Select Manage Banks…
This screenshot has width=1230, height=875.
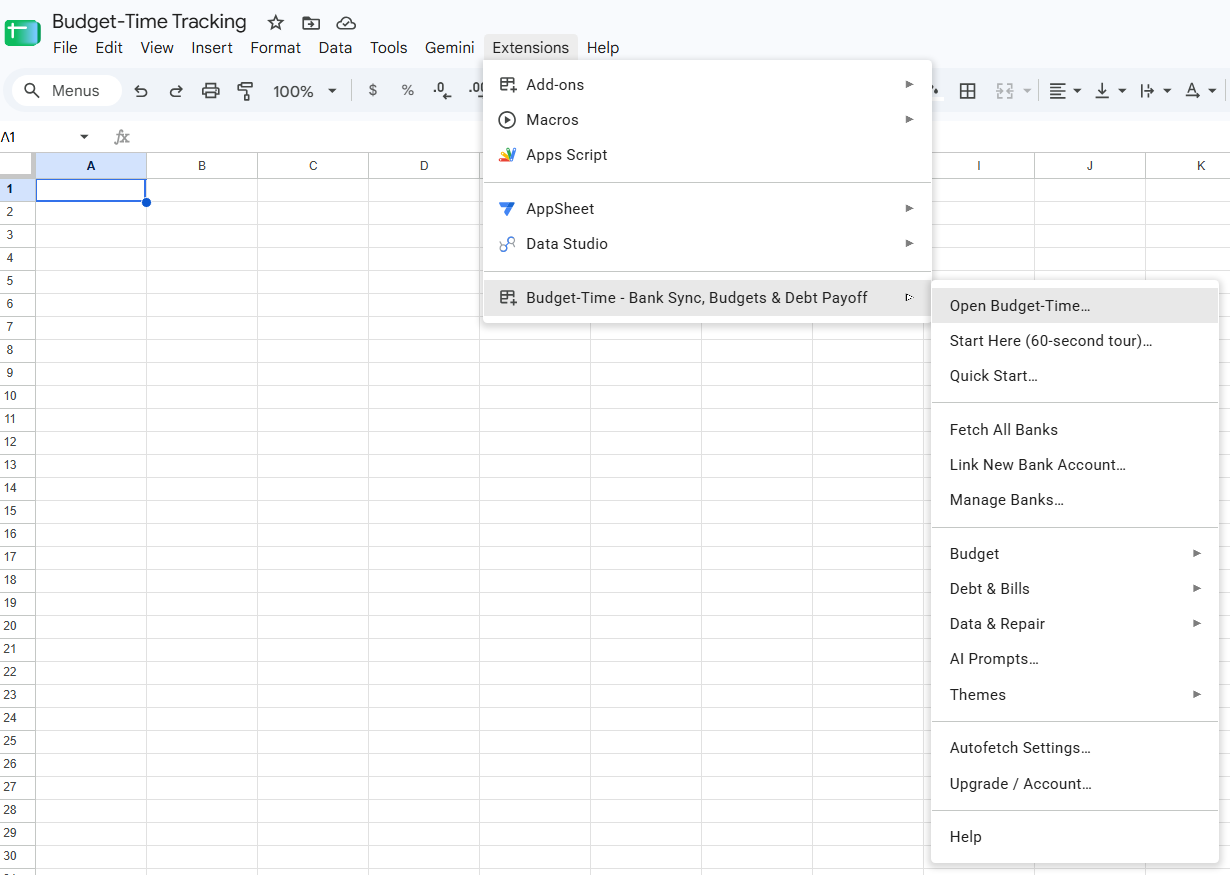pos(1075,500)
